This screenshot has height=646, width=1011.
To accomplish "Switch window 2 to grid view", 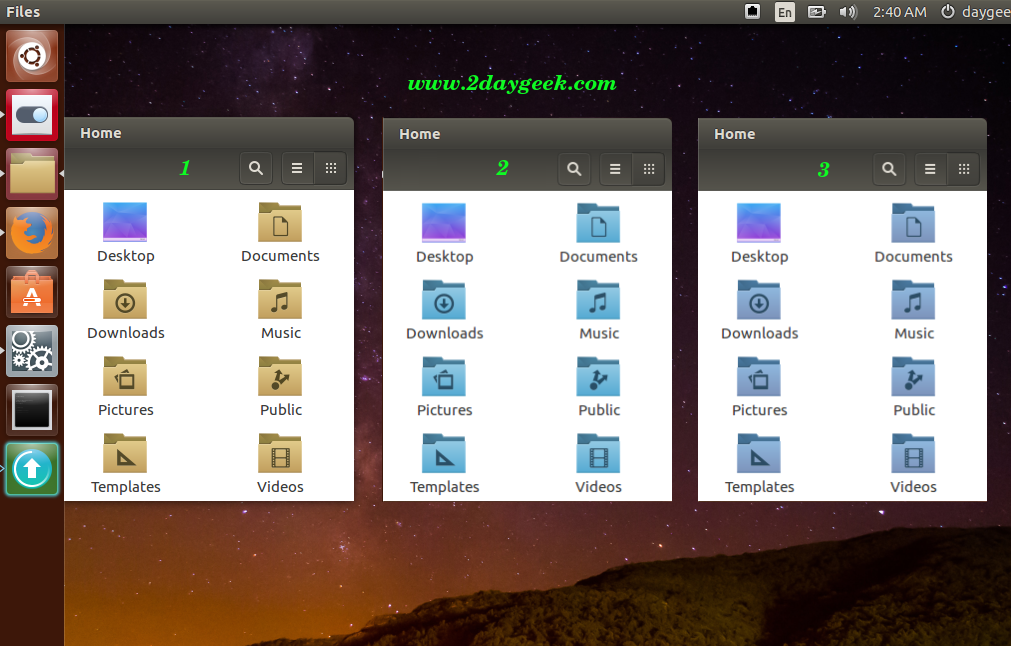I will [648, 170].
